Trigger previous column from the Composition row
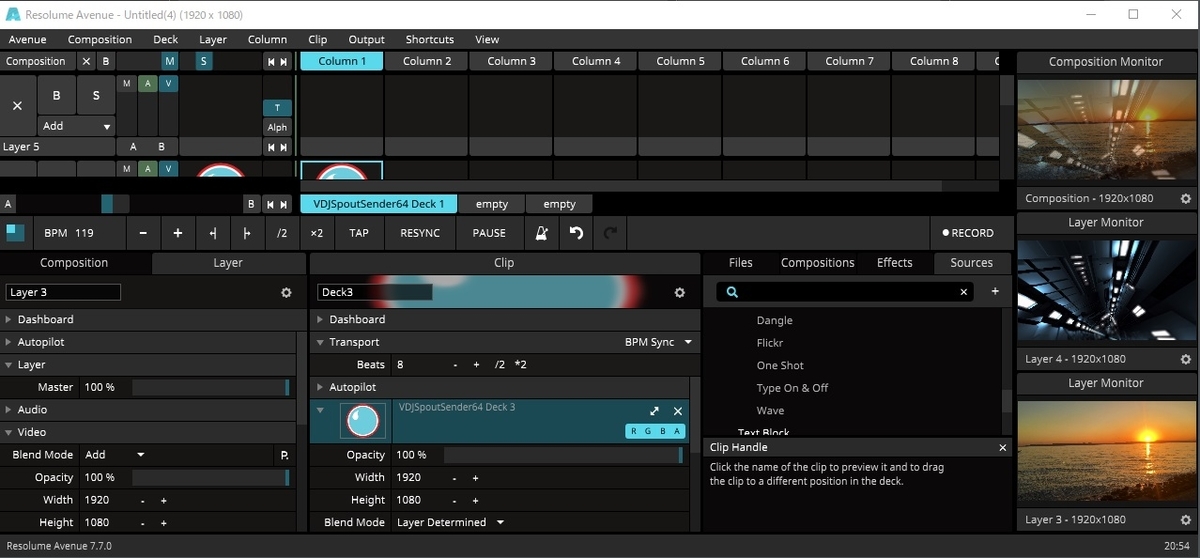Image resolution: width=1200 pixels, height=558 pixels. [x=270, y=62]
